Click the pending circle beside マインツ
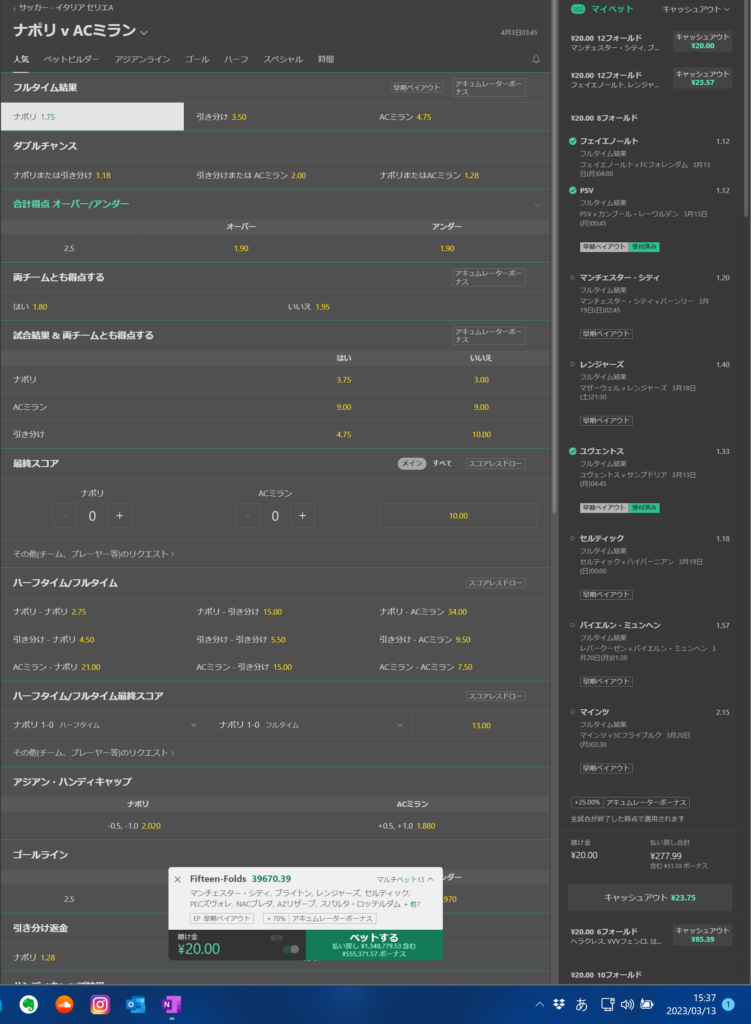Screen dimensions: 751x1024 [x=573, y=712]
